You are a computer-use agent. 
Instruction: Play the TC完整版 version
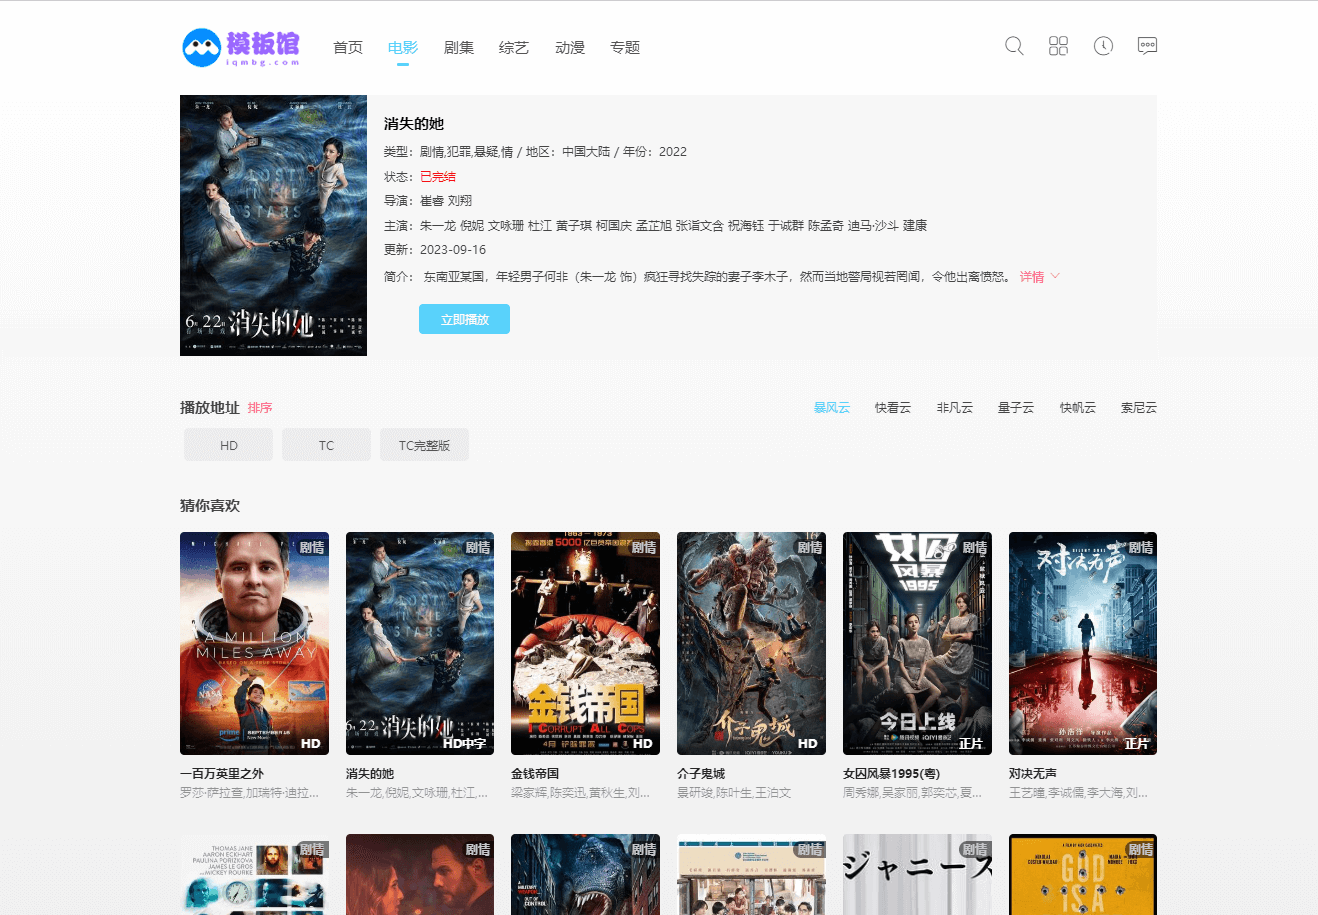(424, 445)
